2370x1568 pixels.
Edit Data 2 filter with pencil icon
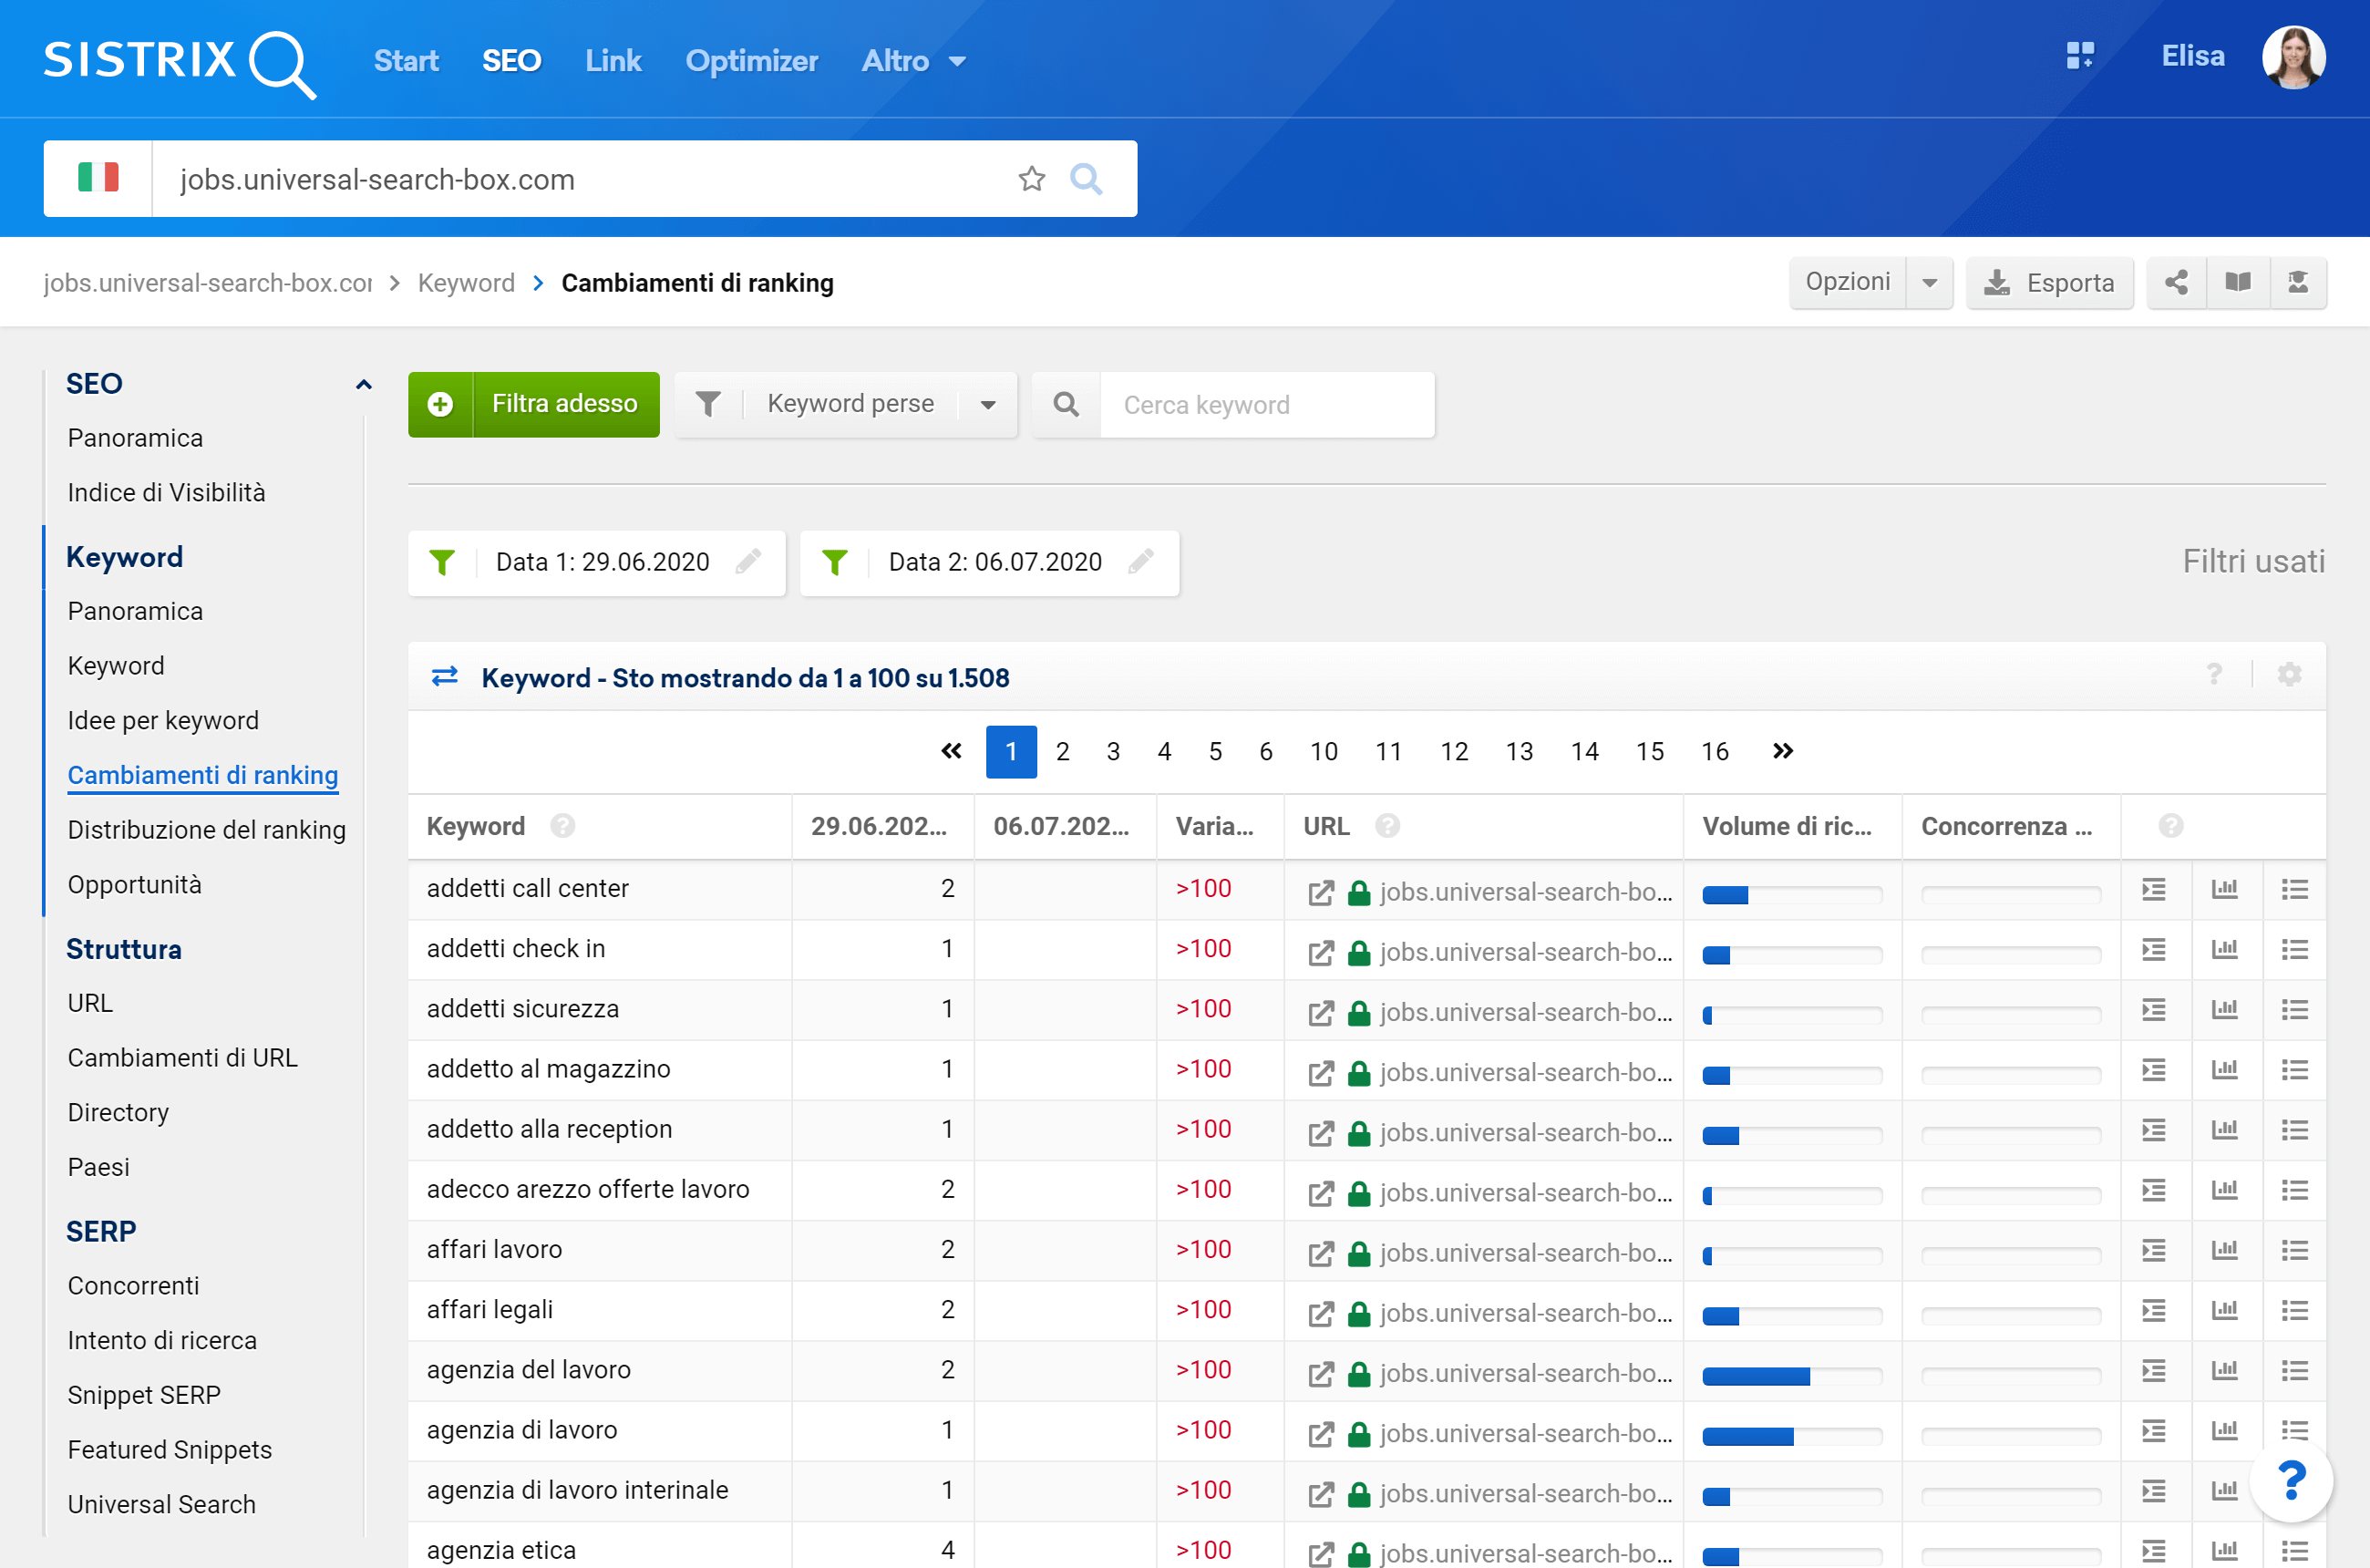click(x=1140, y=562)
